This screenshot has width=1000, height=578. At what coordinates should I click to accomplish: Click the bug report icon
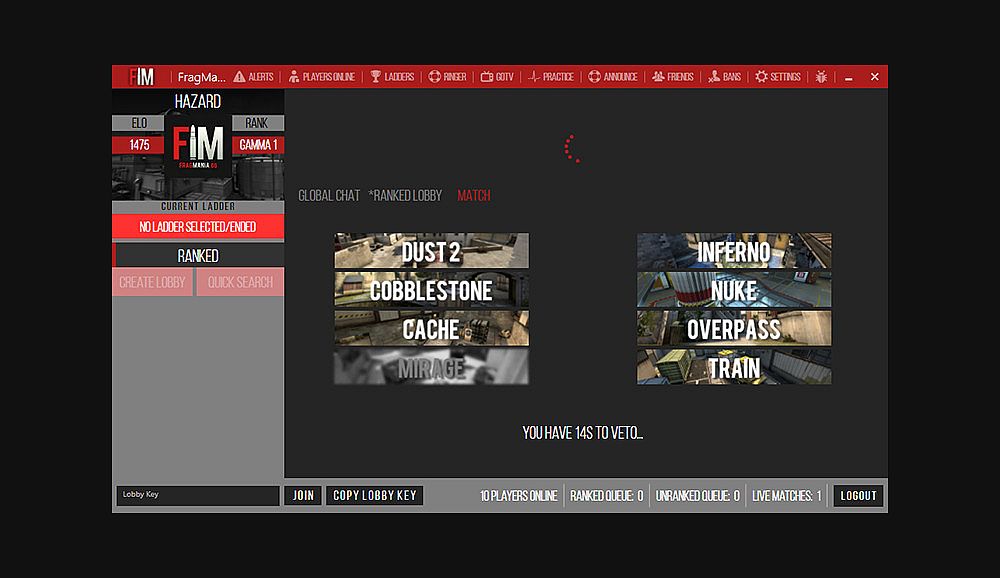pos(821,77)
